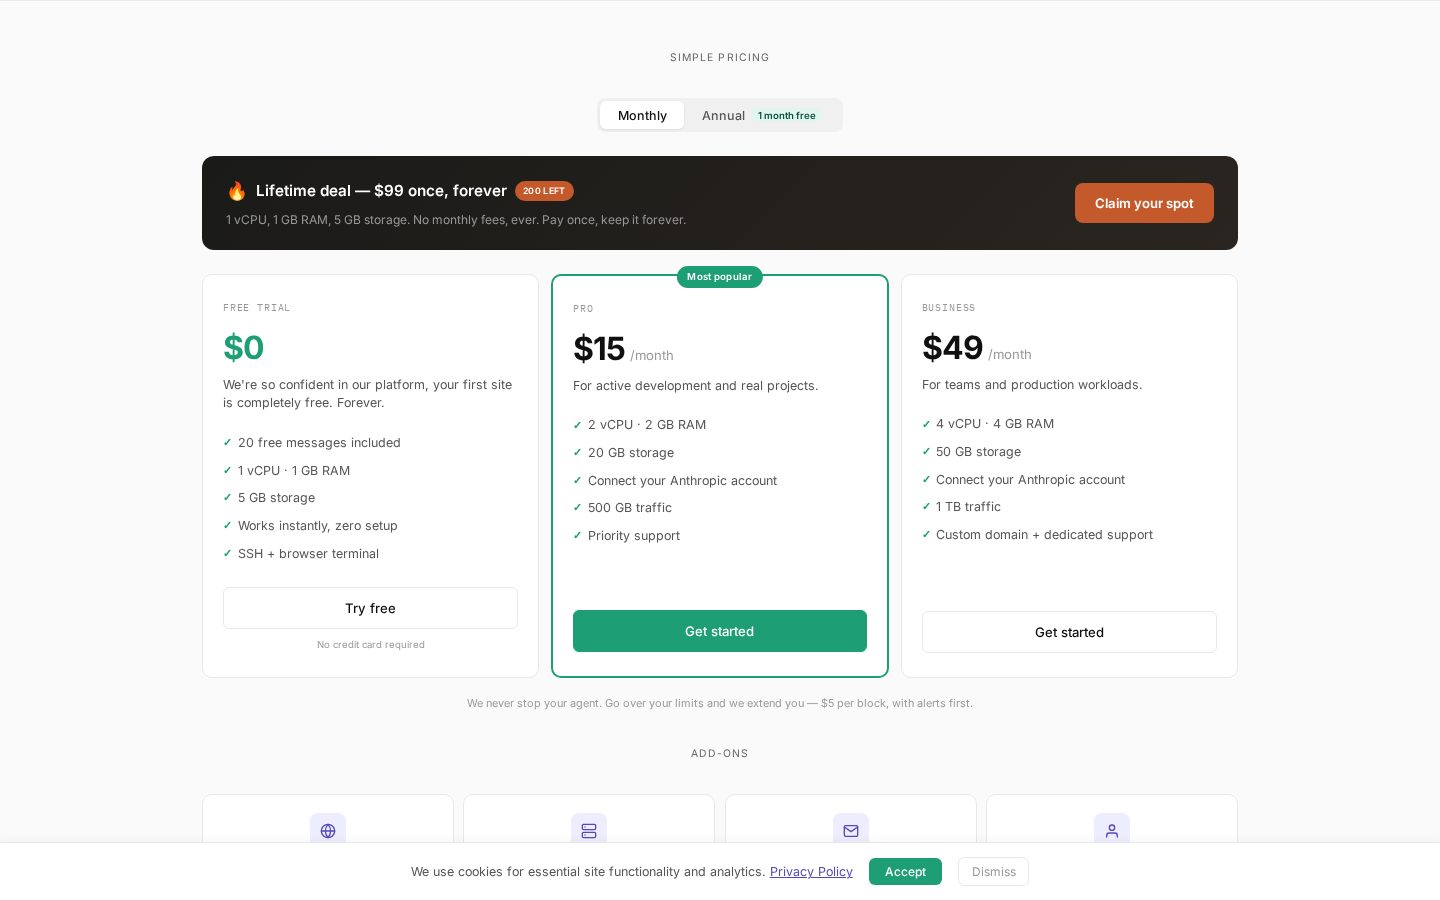
Task: Click the 'Most popular' badge
Action: tap(719, 276)
